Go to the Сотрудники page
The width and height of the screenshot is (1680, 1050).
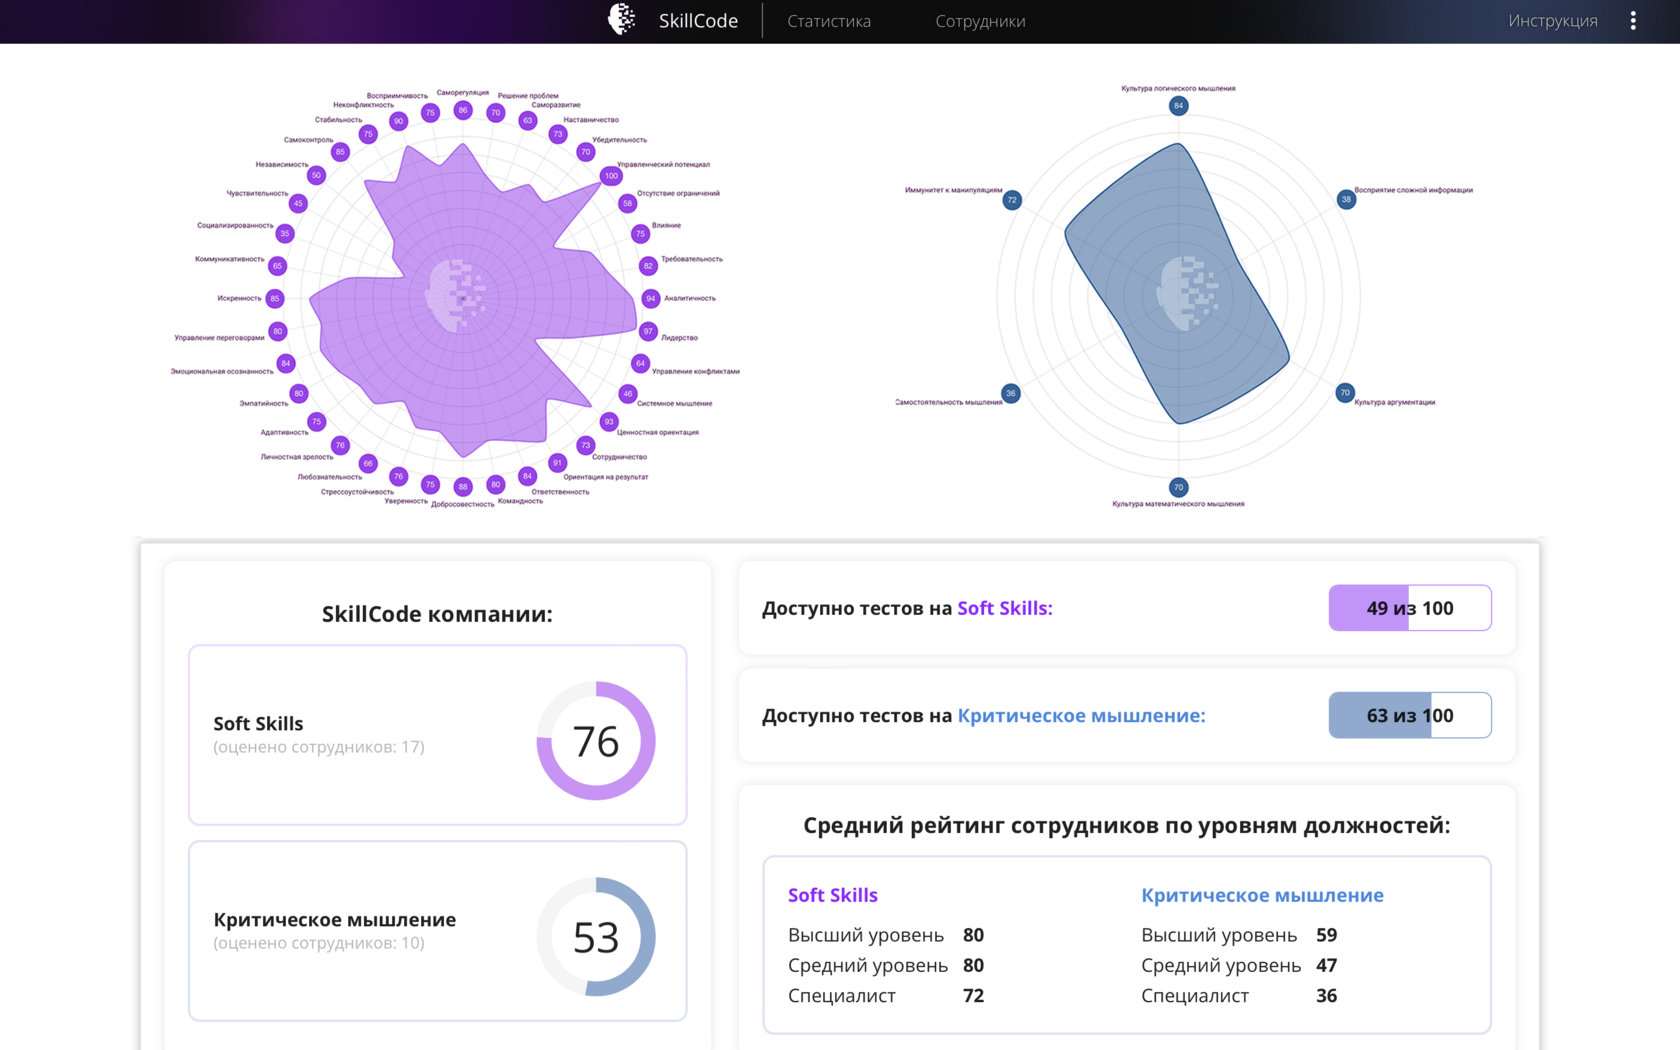pos(980,21)
